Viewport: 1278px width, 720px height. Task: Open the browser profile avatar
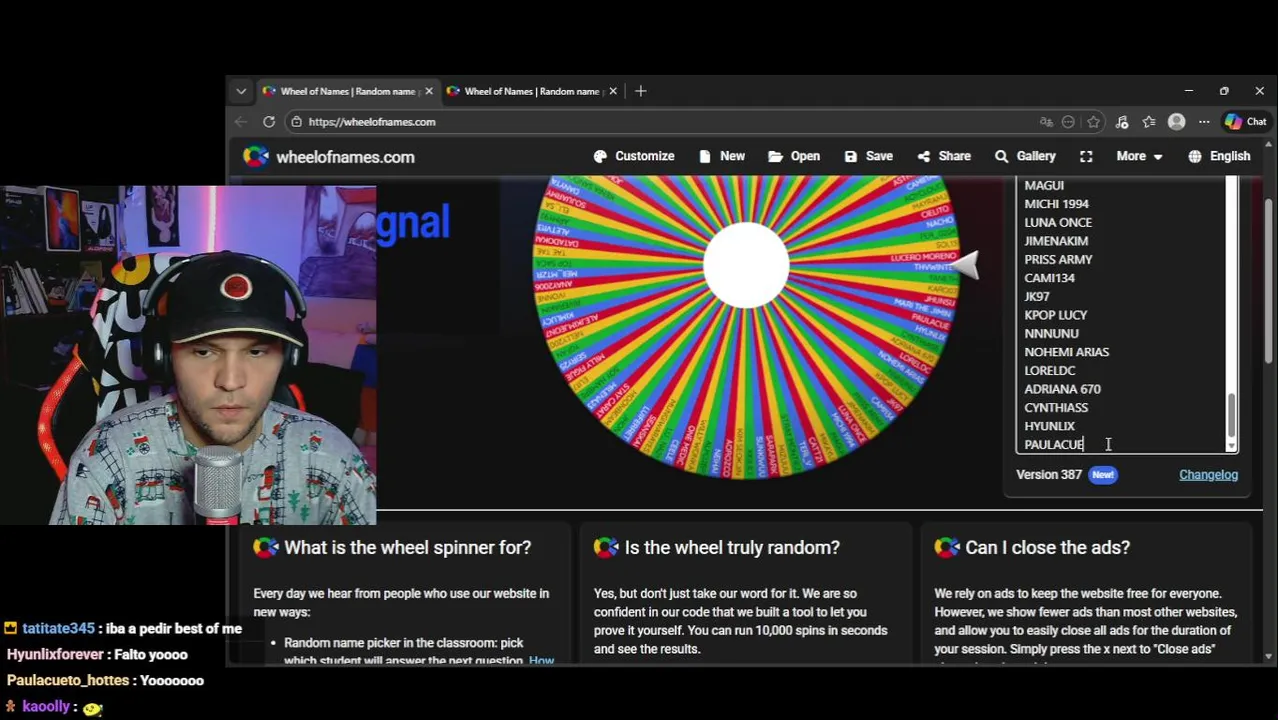click(x=1177, y=122)
